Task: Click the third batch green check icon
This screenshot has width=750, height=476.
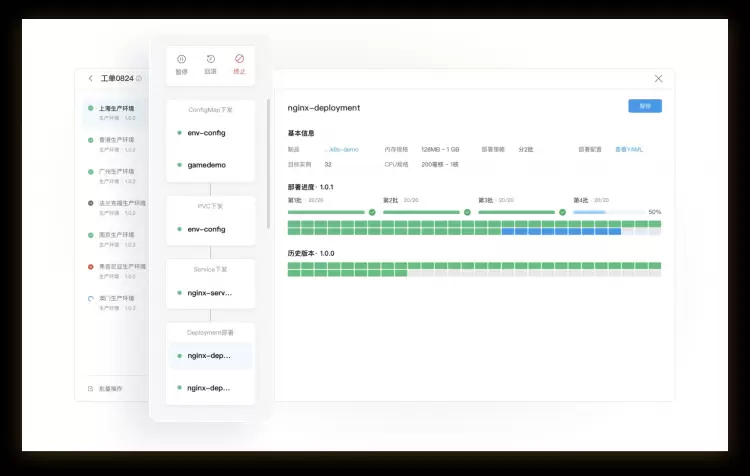Action: click(x=562, y=212)
